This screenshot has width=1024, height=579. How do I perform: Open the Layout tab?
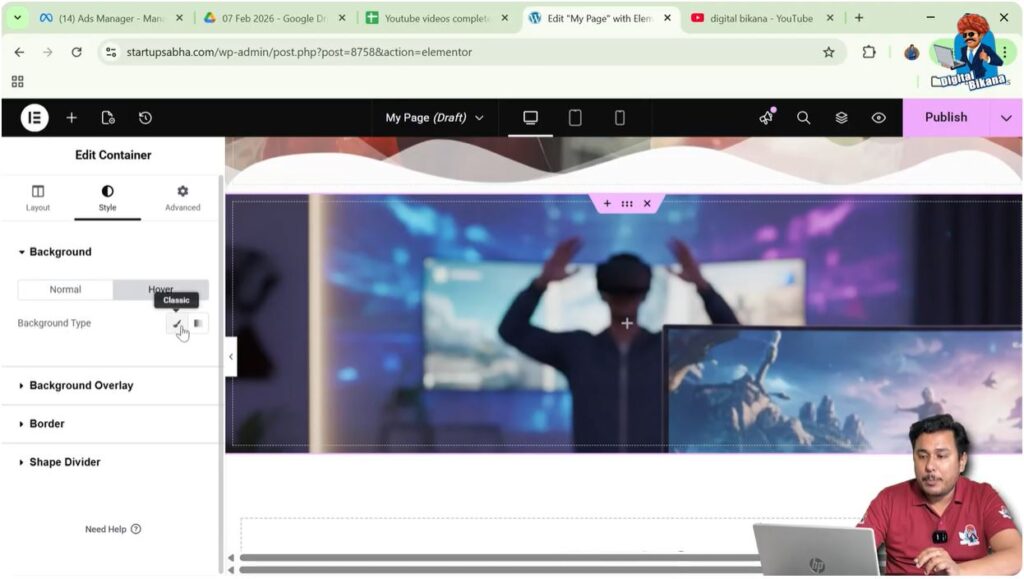click(x=38, y=196)
